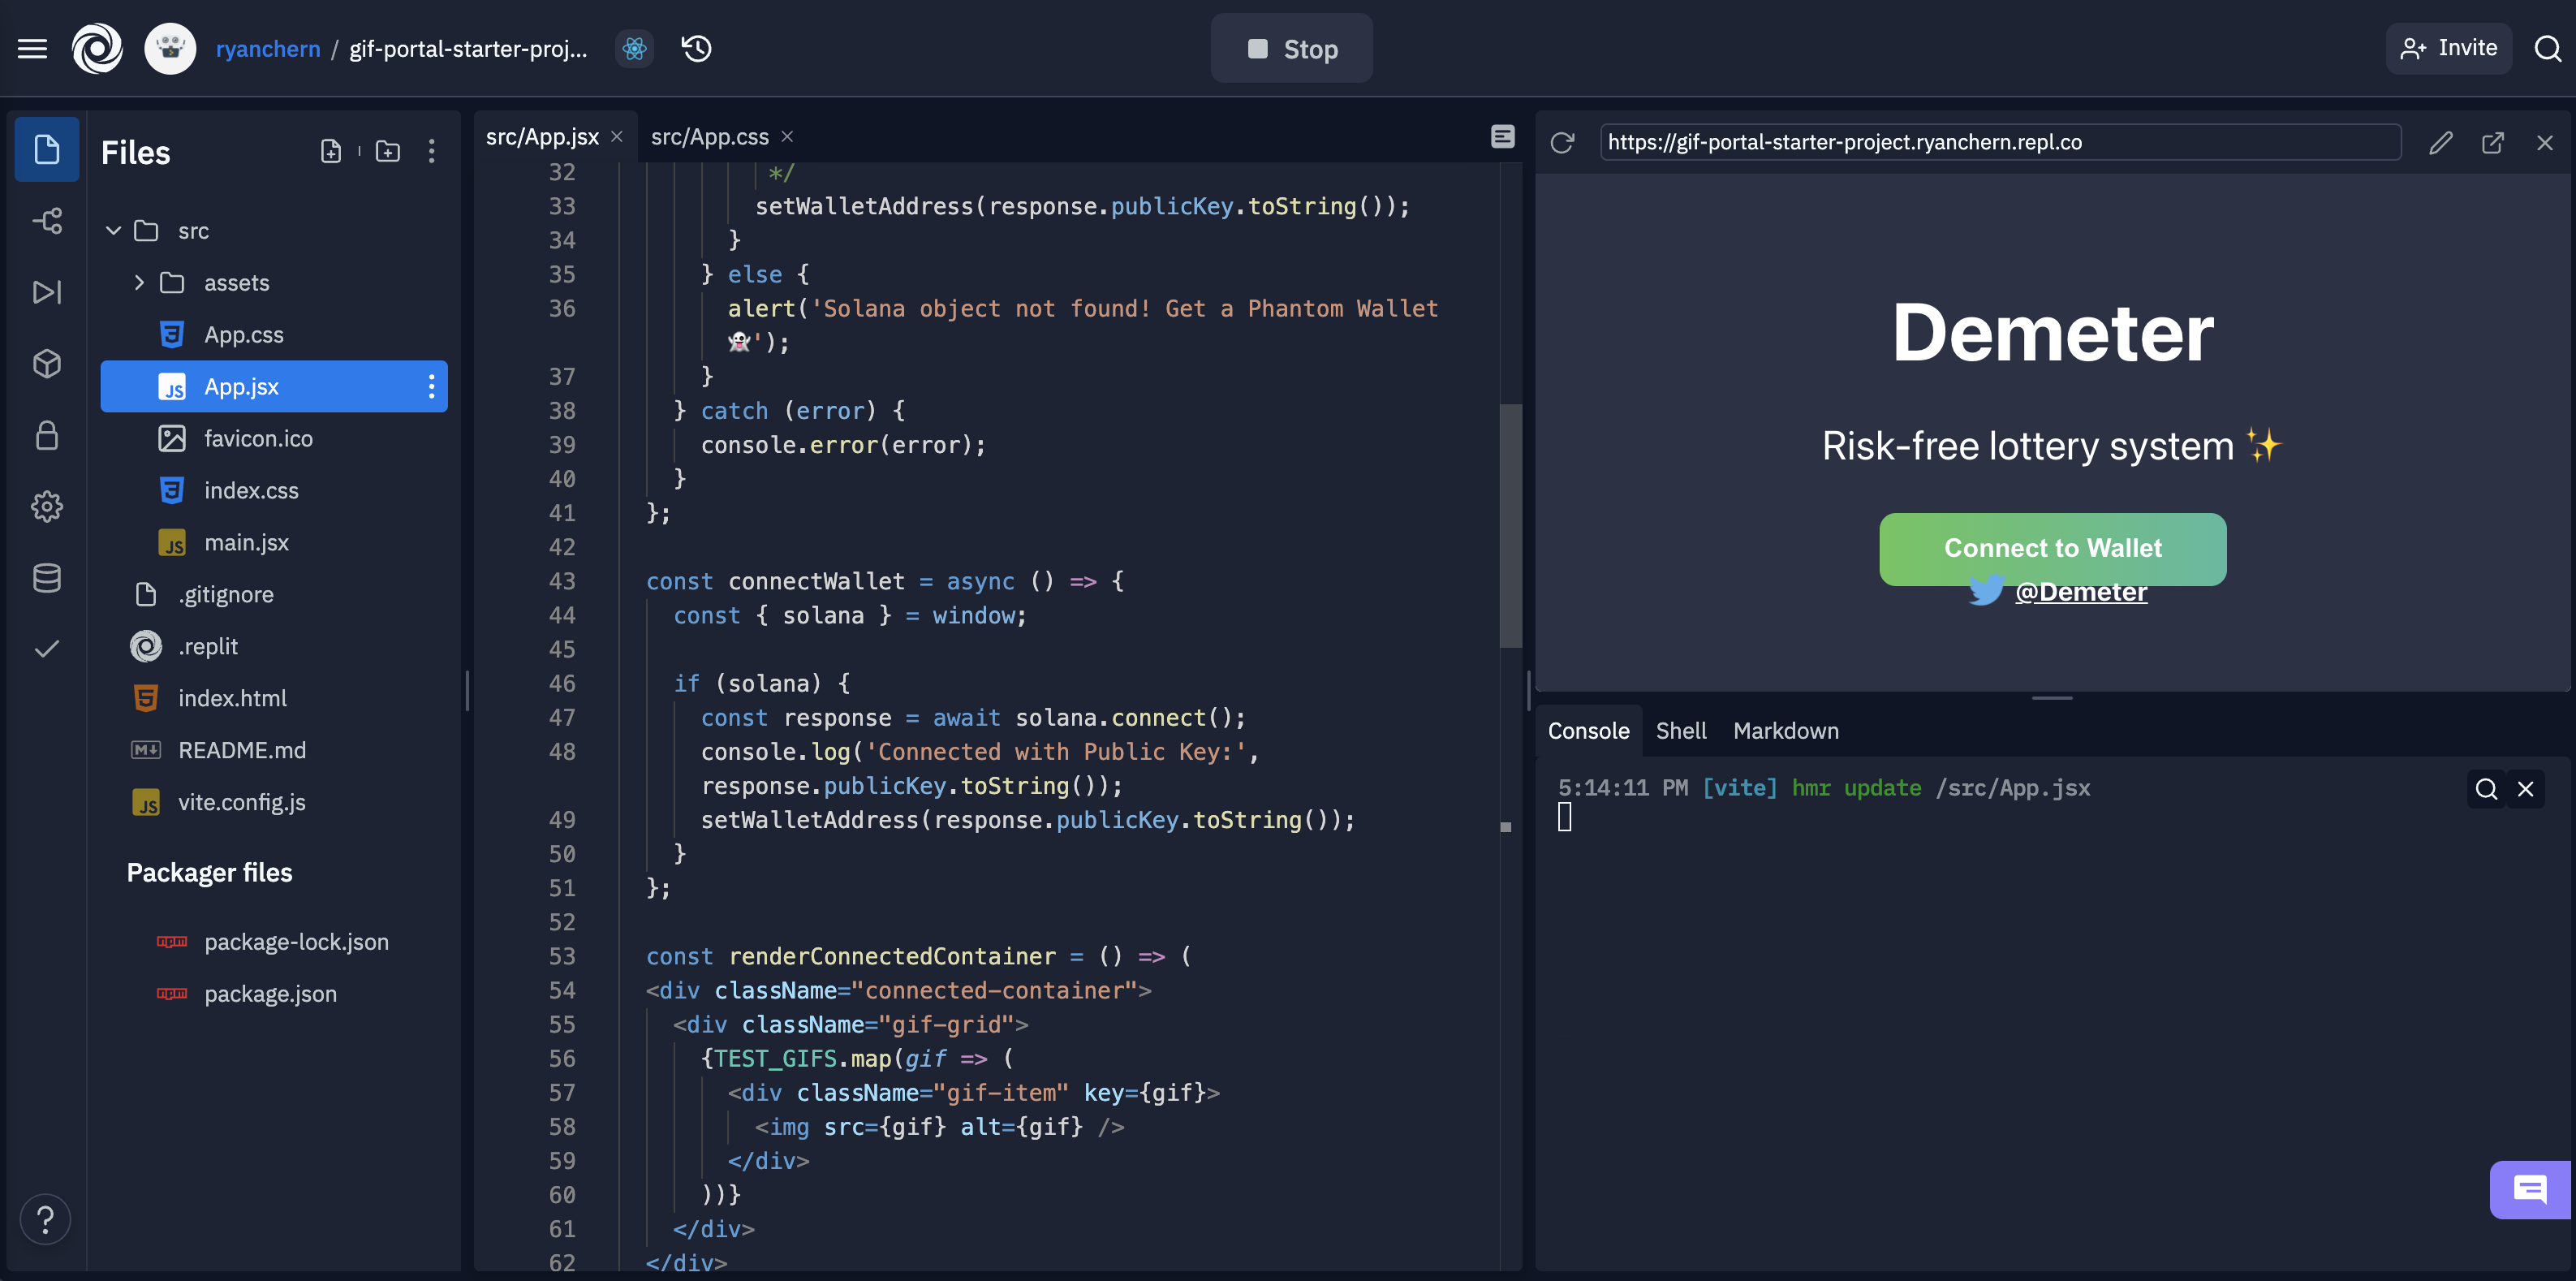The image size is (2576, 1281).
Task: Collapse the src folder
Action: coord(113,231)
